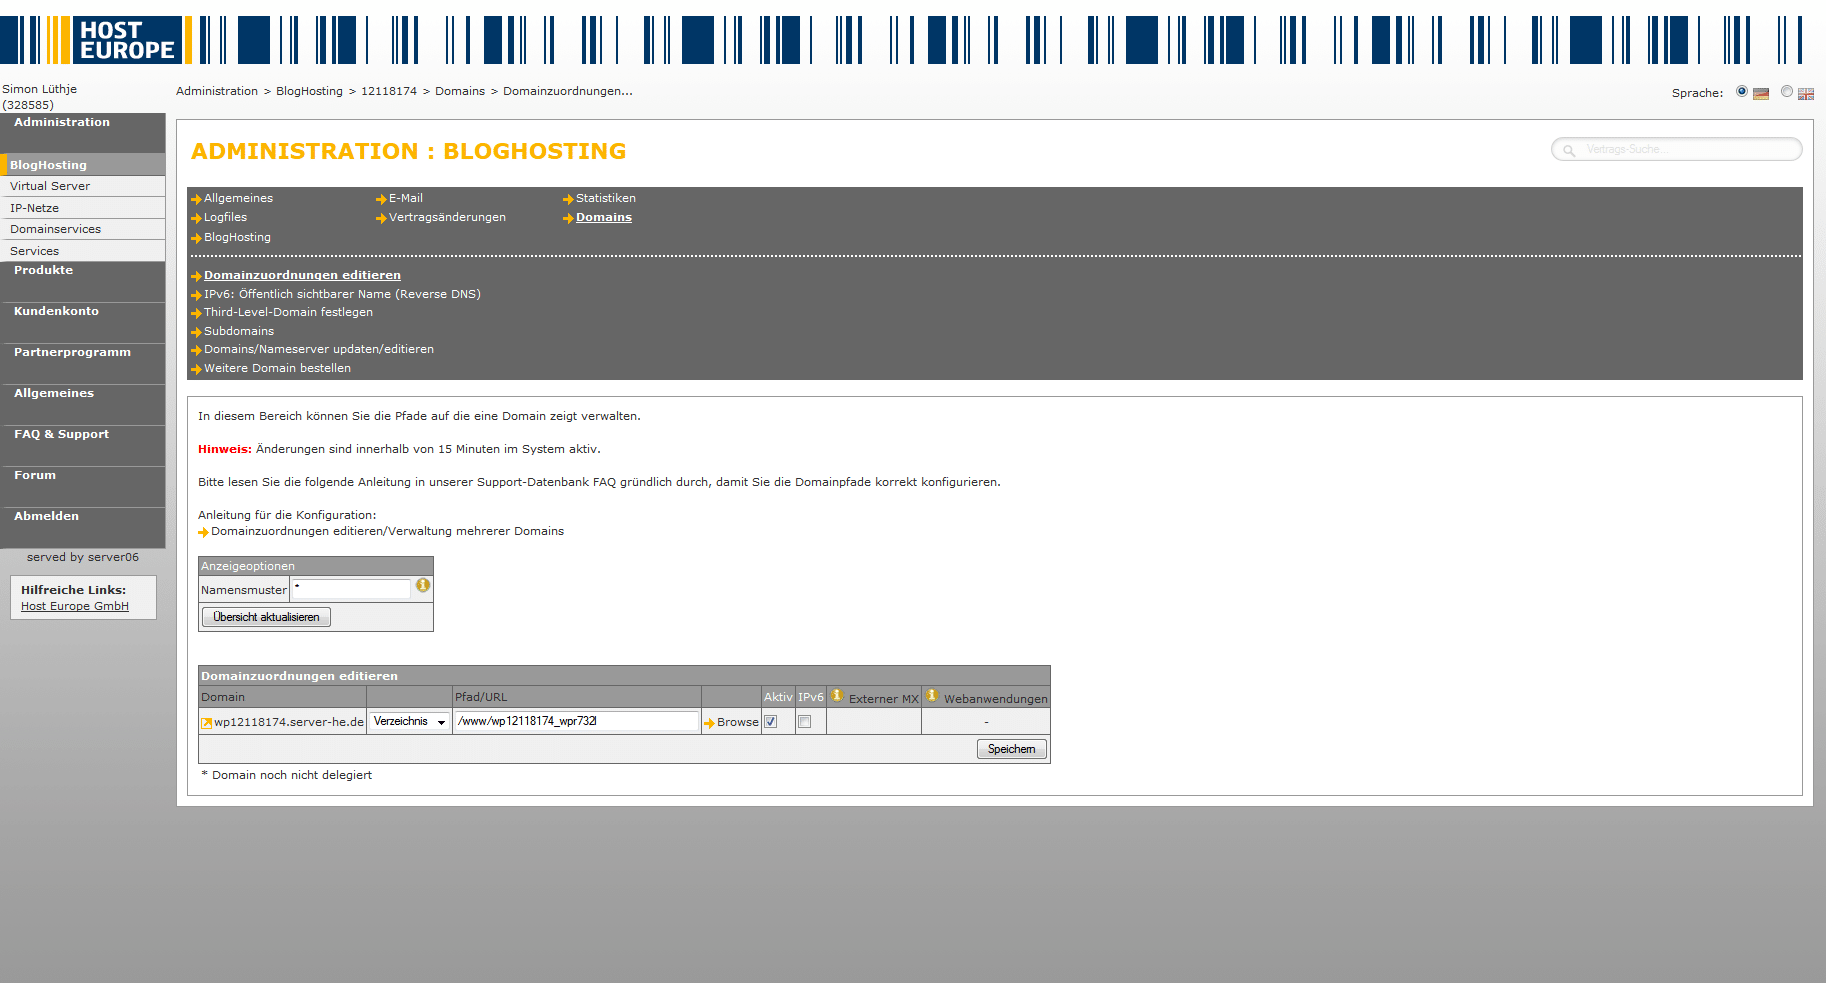Click info icon left of Externer MX header

837,696
